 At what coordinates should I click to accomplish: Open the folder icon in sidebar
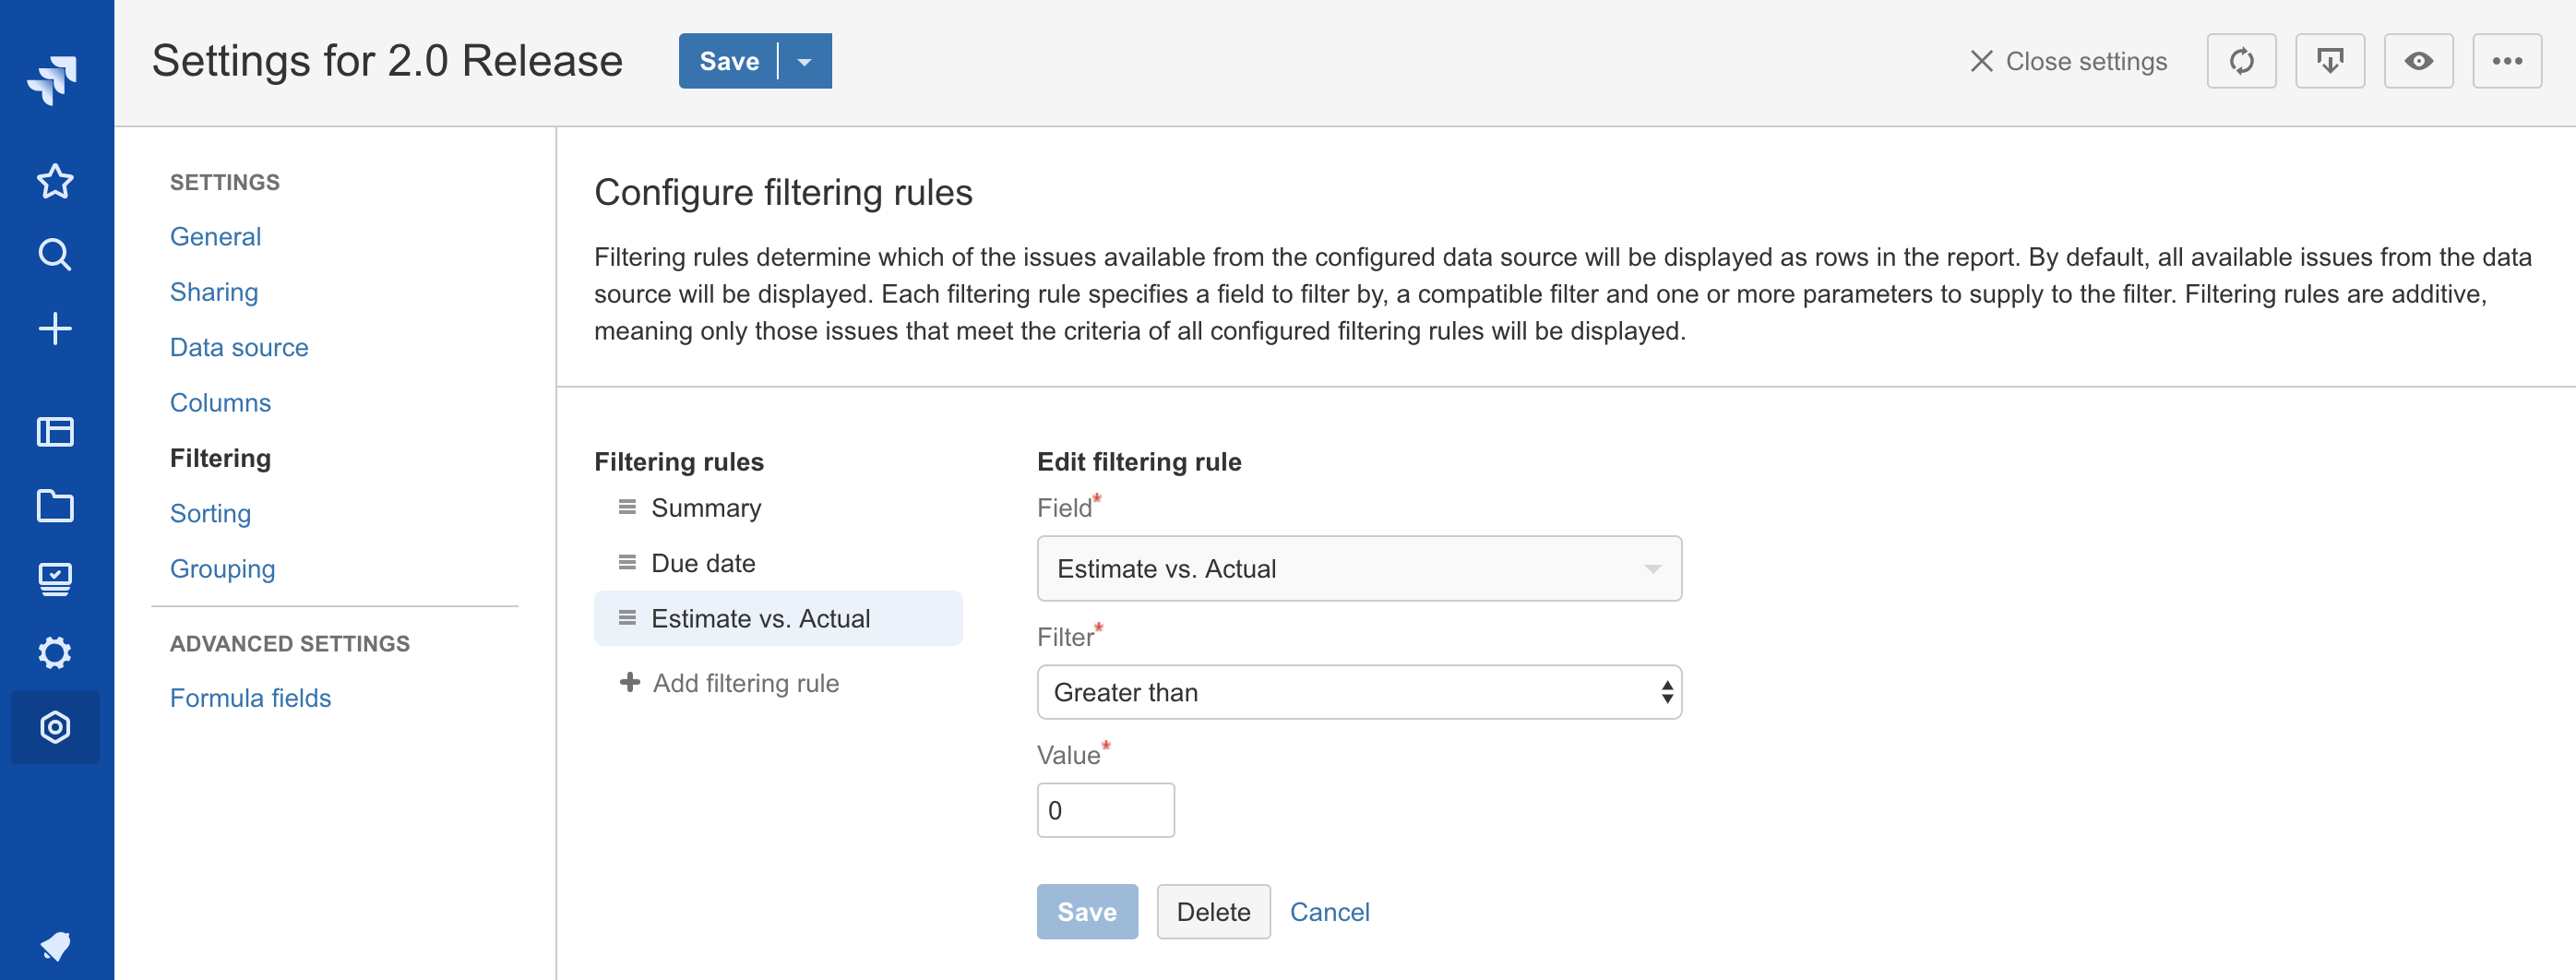pyautogui.click(x=54, y=506)
